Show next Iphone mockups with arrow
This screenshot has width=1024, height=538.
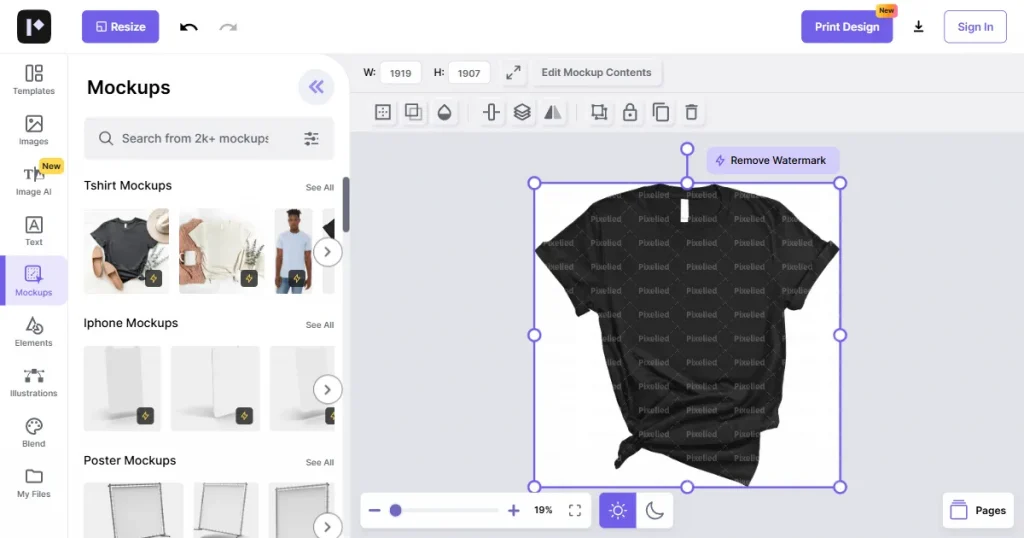click(327, 390)
